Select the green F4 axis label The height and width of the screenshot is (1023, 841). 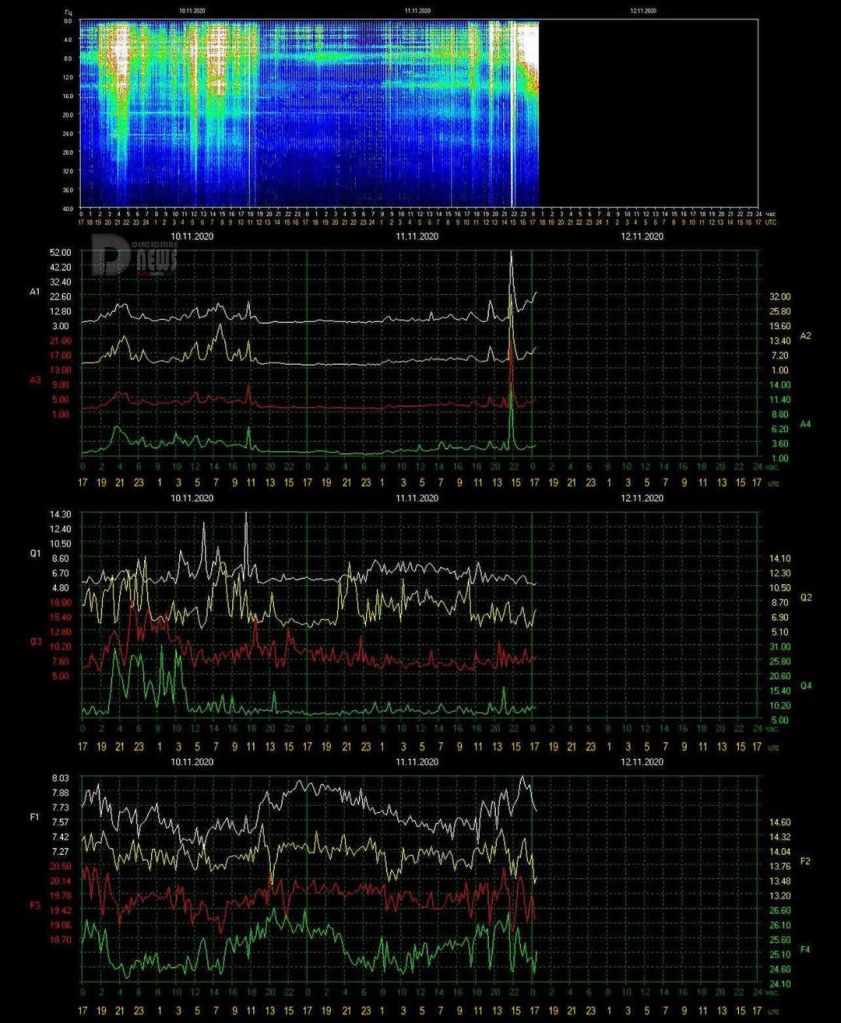click(x=806, y=948)
